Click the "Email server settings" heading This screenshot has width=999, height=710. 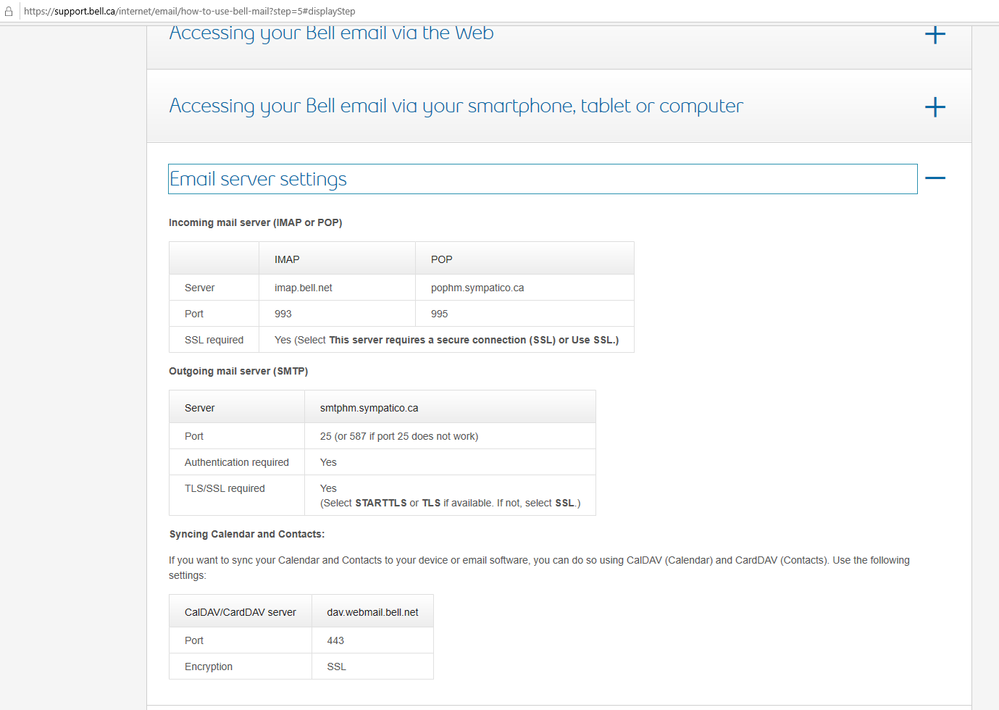[258, 179]
